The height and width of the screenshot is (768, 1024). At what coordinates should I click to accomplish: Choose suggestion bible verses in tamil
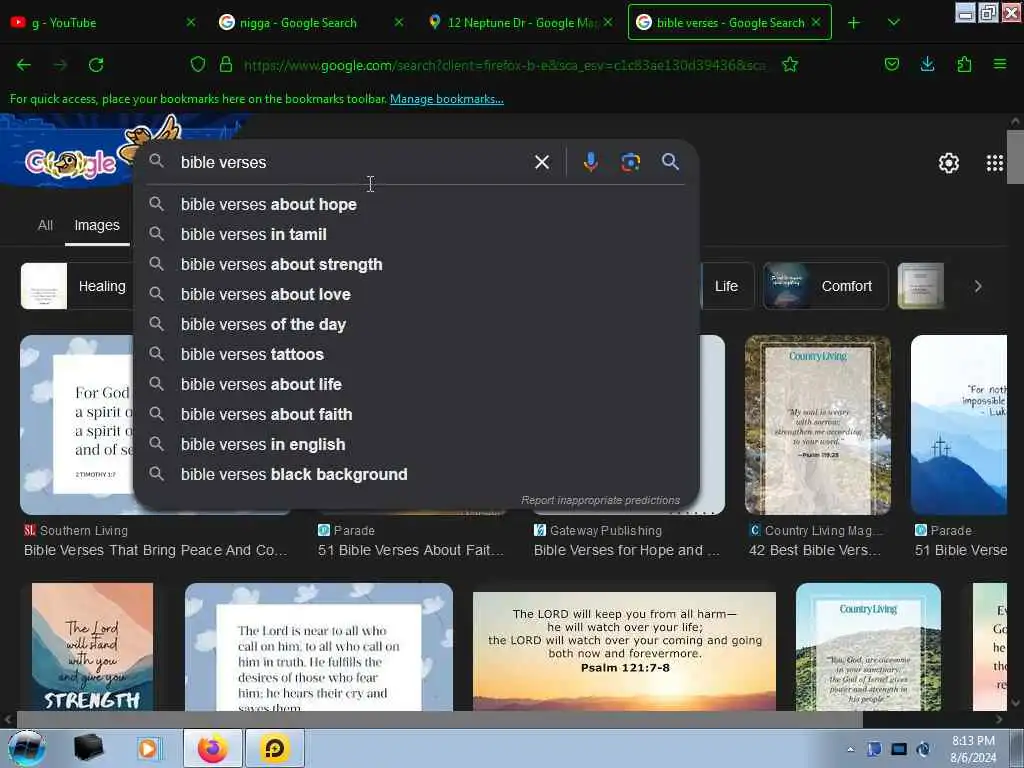[x=416, y=234]
